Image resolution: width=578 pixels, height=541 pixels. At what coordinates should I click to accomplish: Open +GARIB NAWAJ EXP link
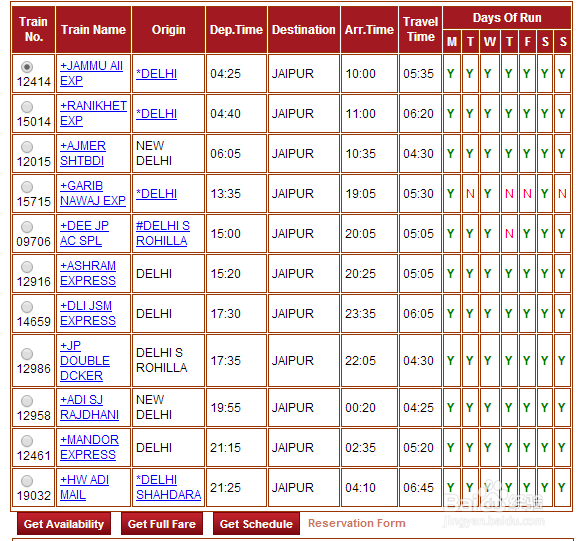click(x=93, y=193)
